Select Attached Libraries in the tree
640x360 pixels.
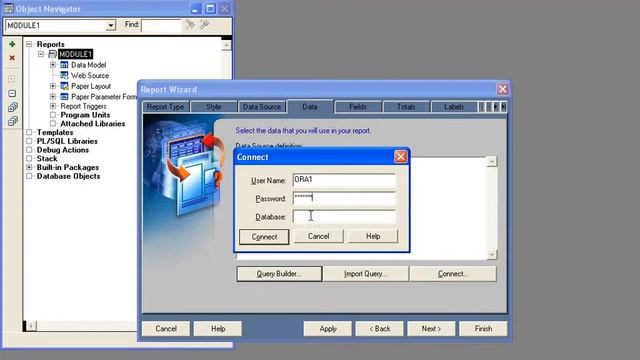tap(93, 124)
